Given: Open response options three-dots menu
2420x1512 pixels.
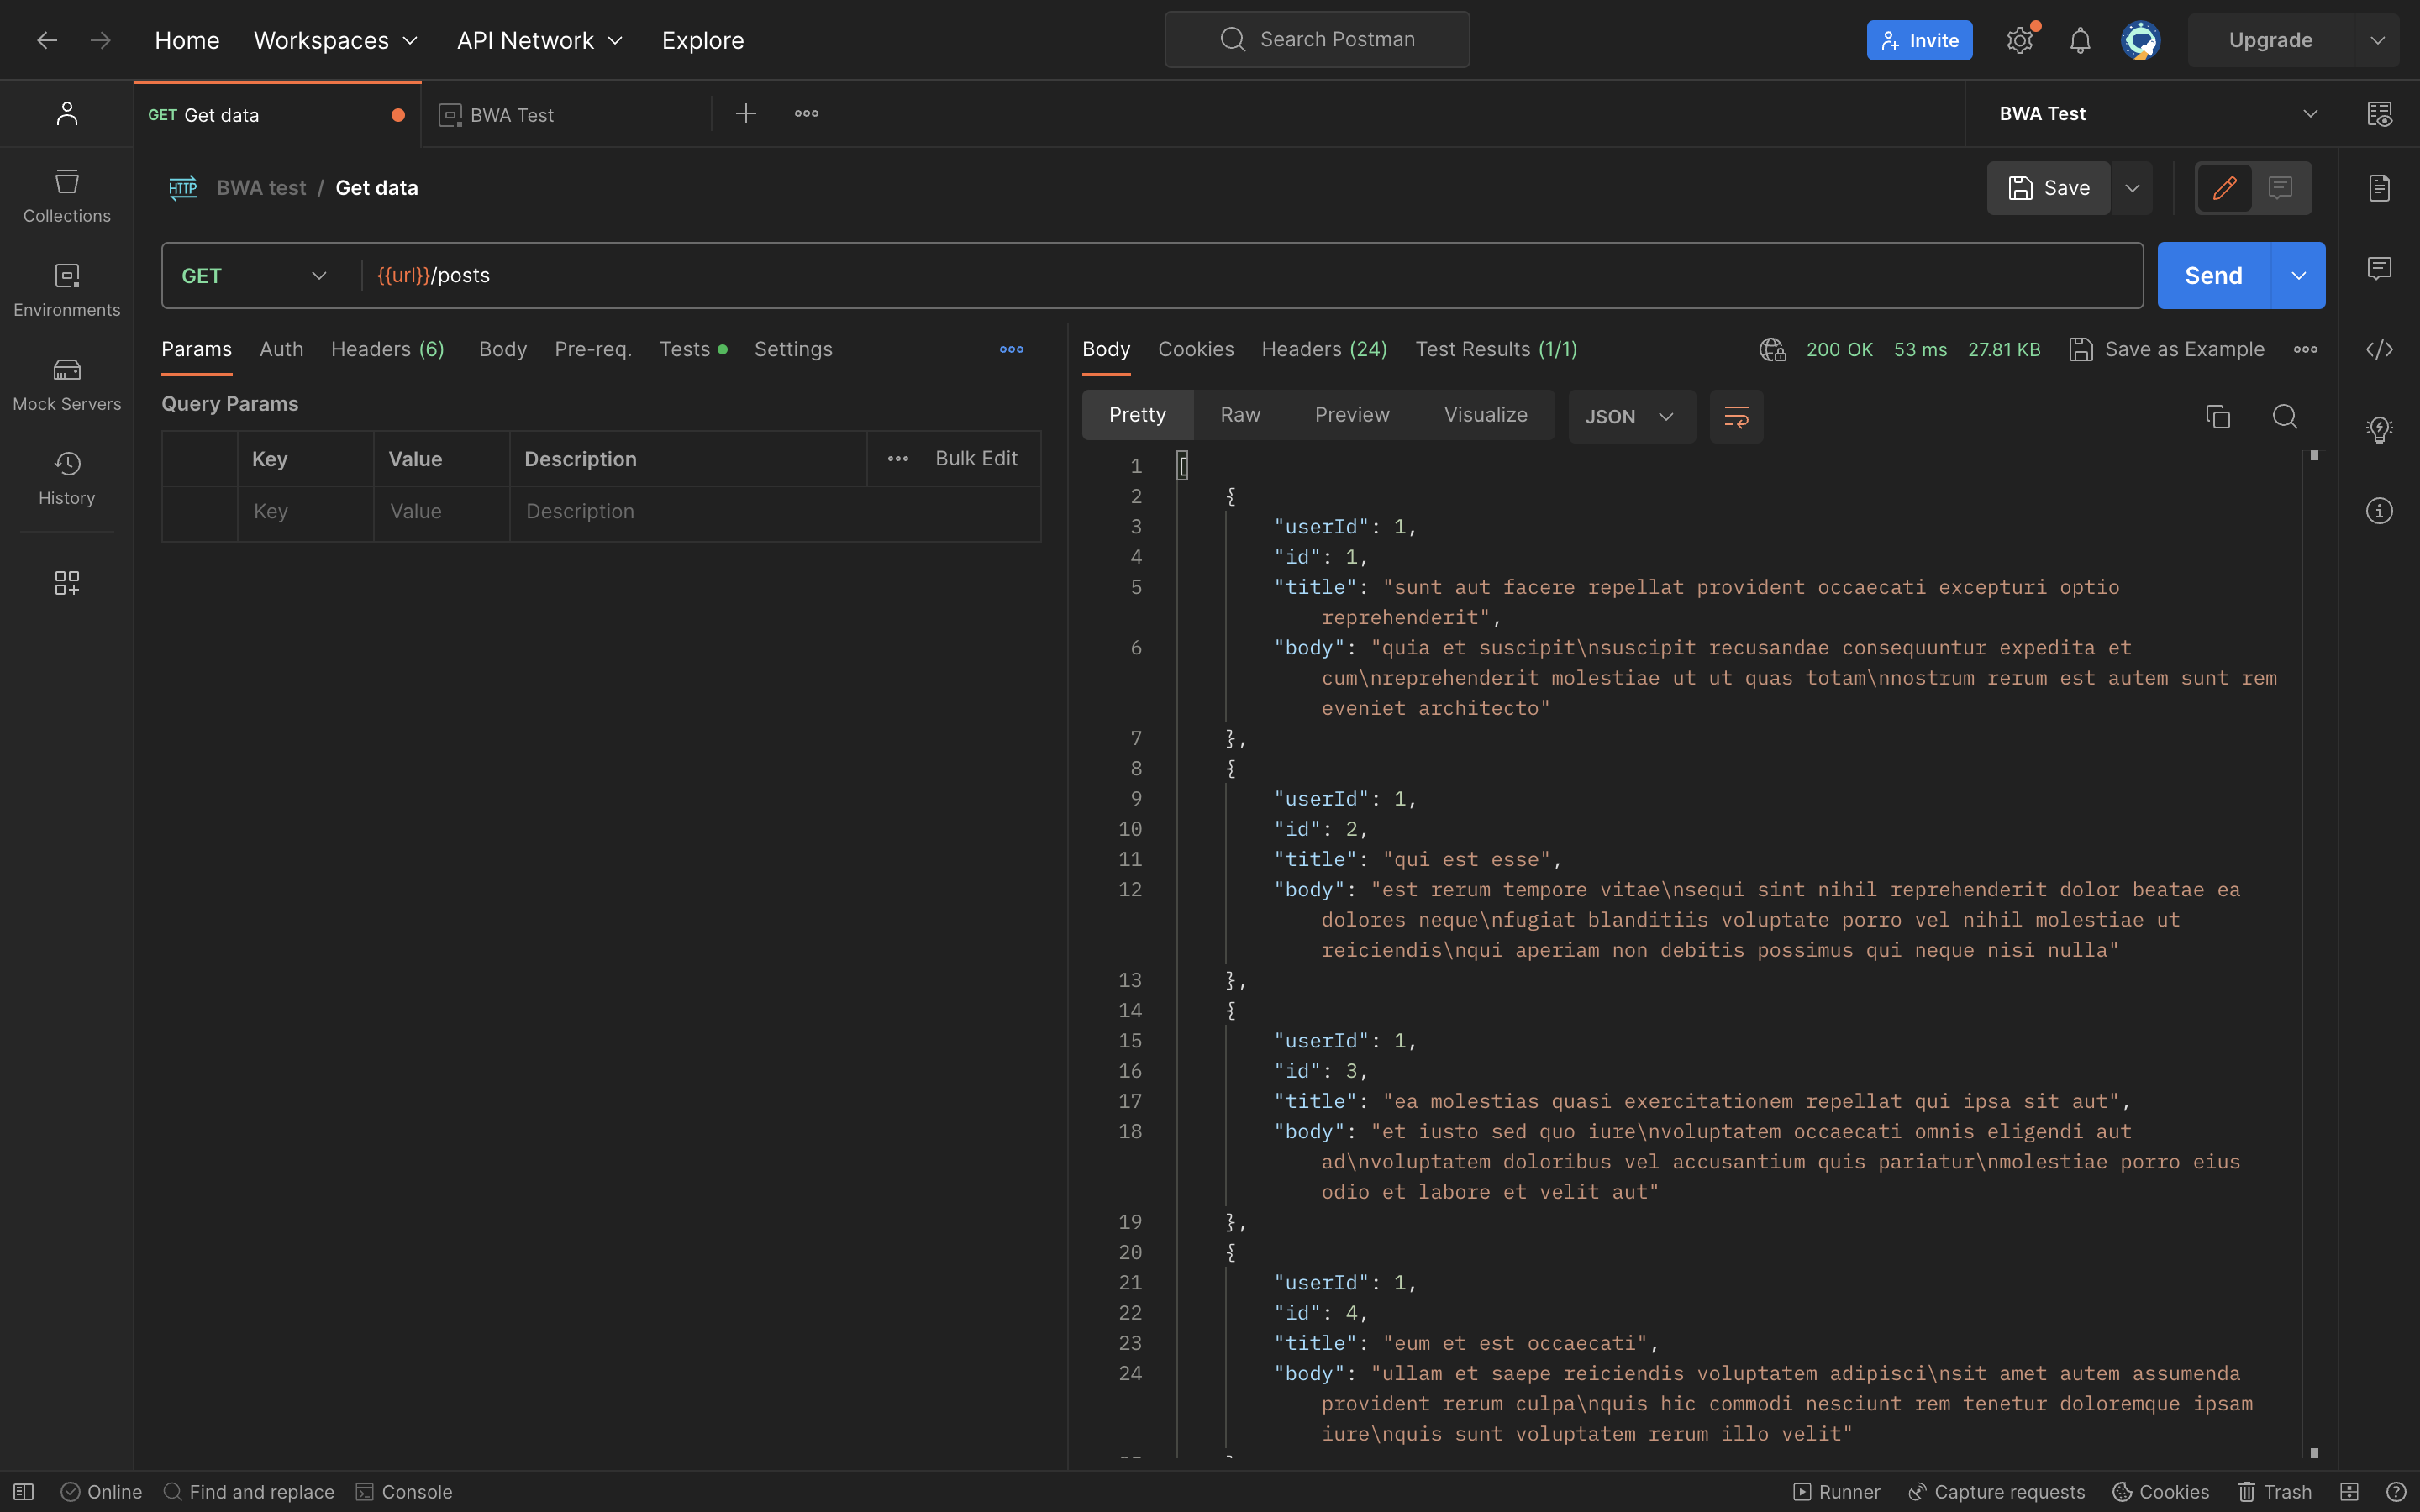Looking at the screenshot, I should point(2305,349).
